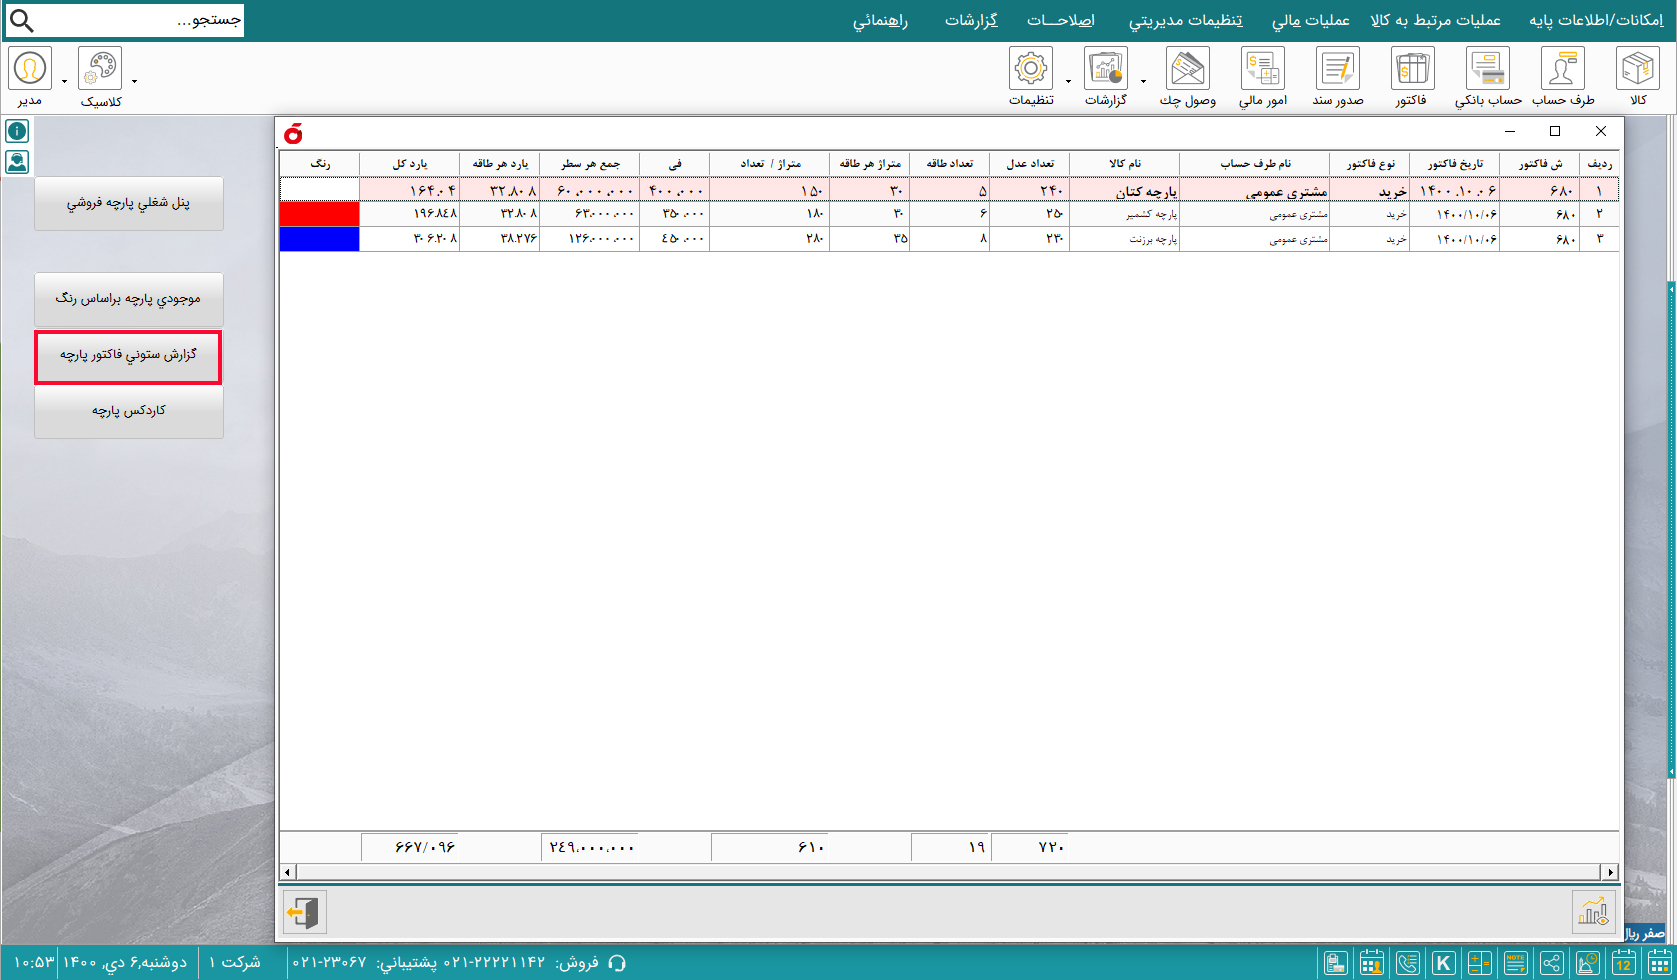Open the phone list icon in status bar

[1407, 963]
